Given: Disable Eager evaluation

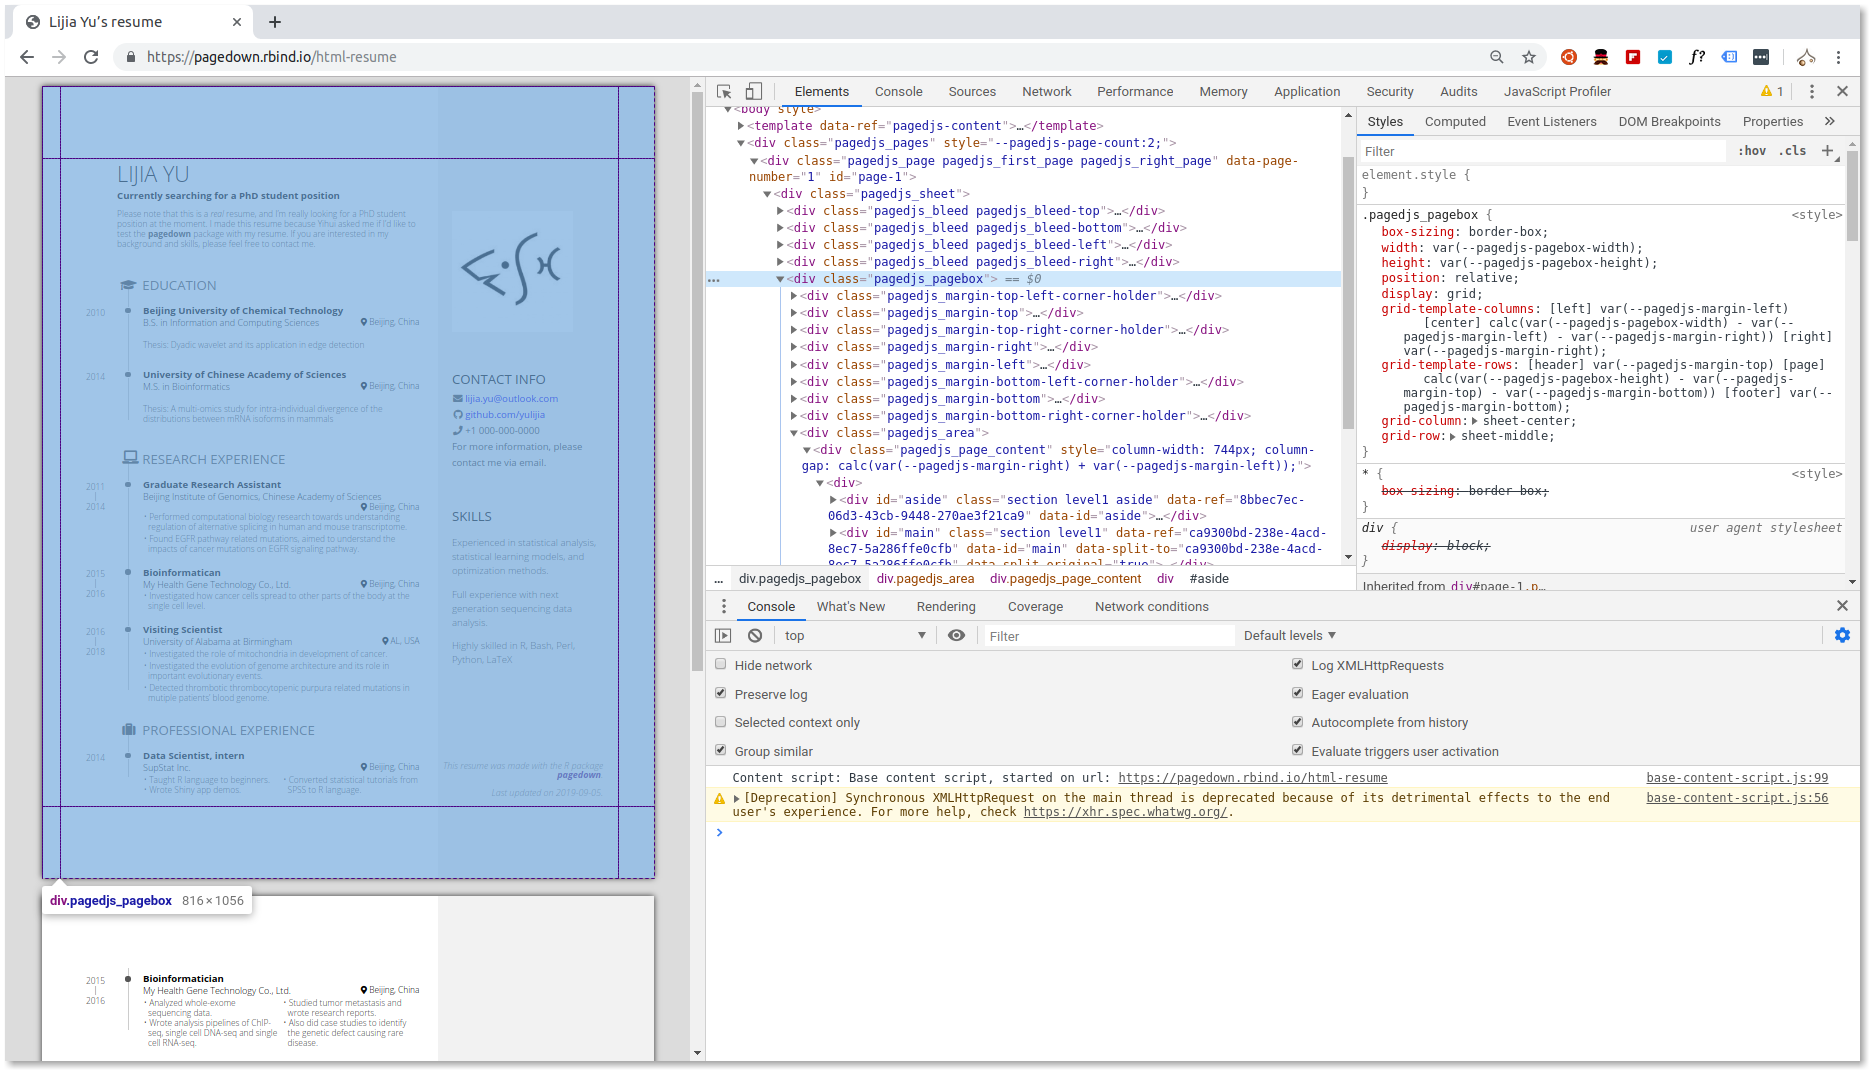Looking at the screenshot, I should 1297,693.
